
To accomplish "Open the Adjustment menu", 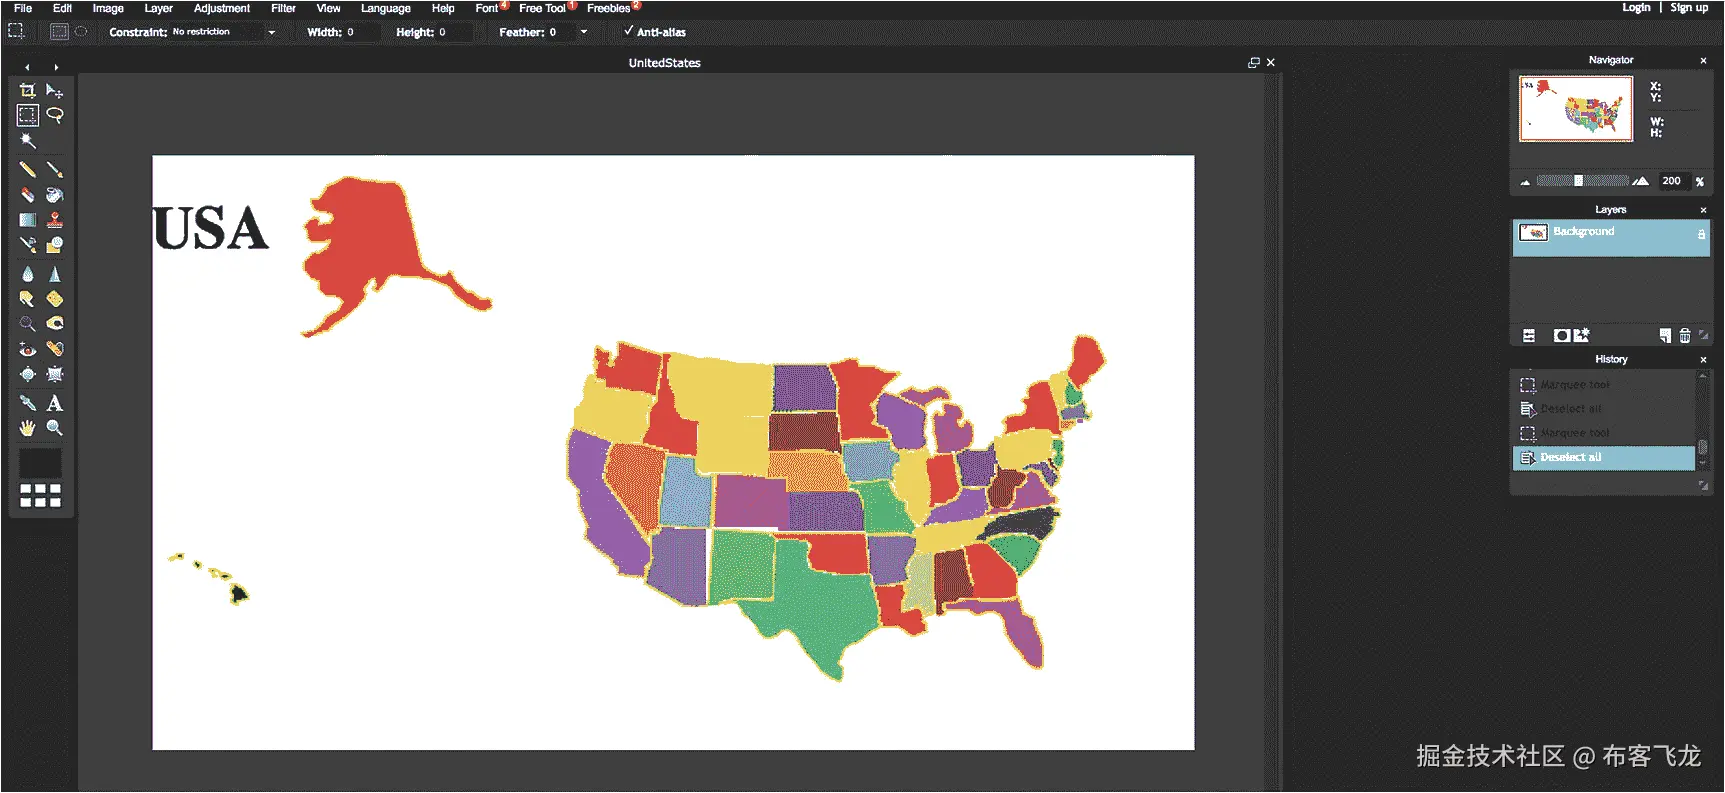I will tap(222, 8).
